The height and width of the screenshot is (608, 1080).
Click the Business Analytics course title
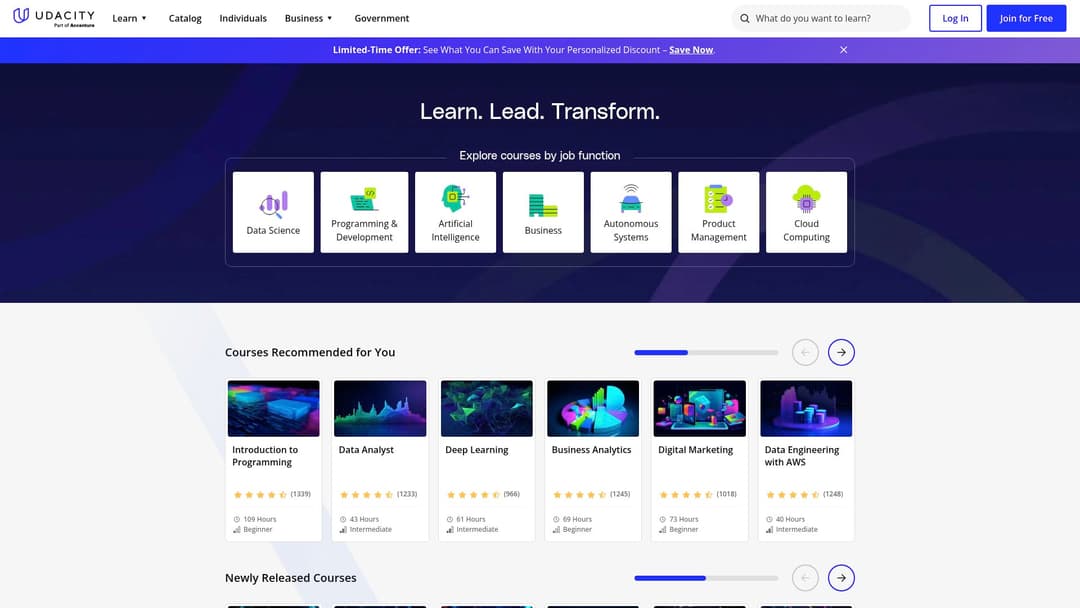(x=592, y=450)
